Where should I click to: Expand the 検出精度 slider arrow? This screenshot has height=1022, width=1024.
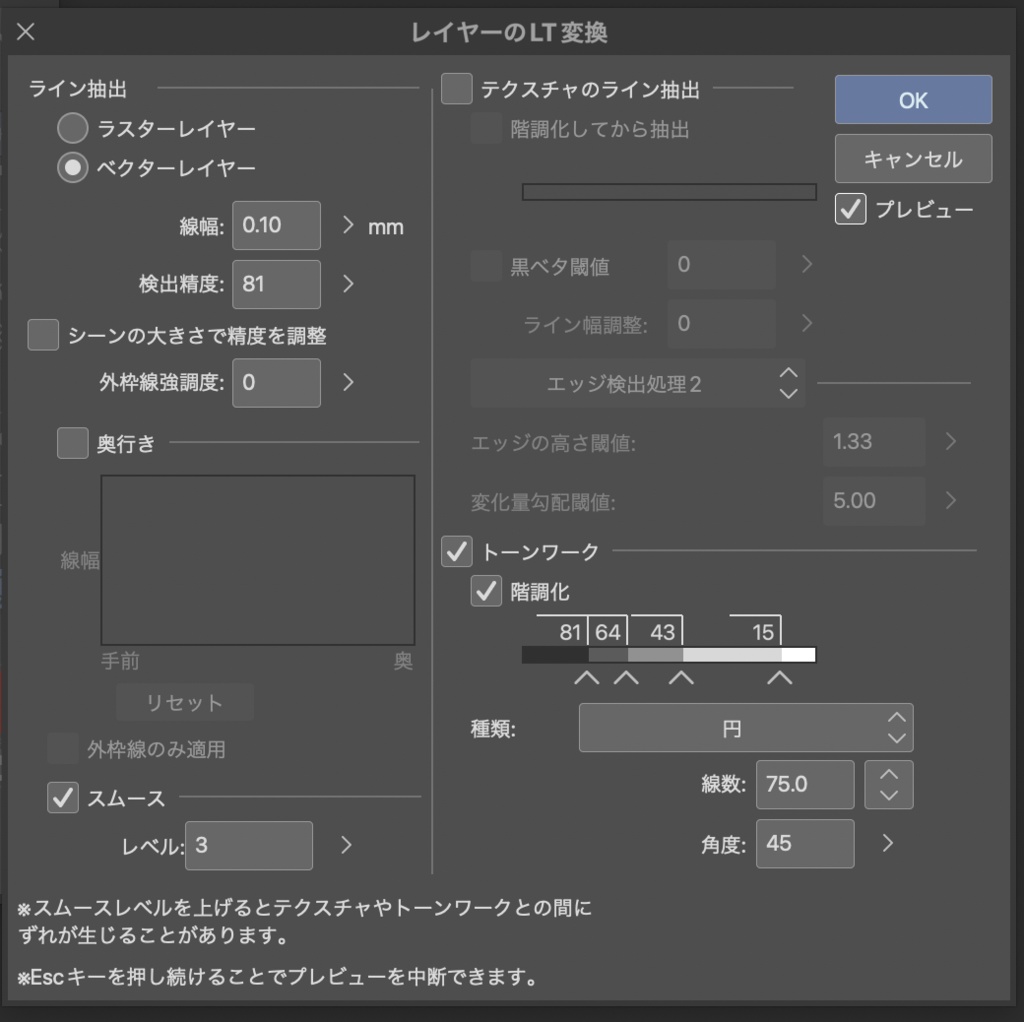[346, 284]
